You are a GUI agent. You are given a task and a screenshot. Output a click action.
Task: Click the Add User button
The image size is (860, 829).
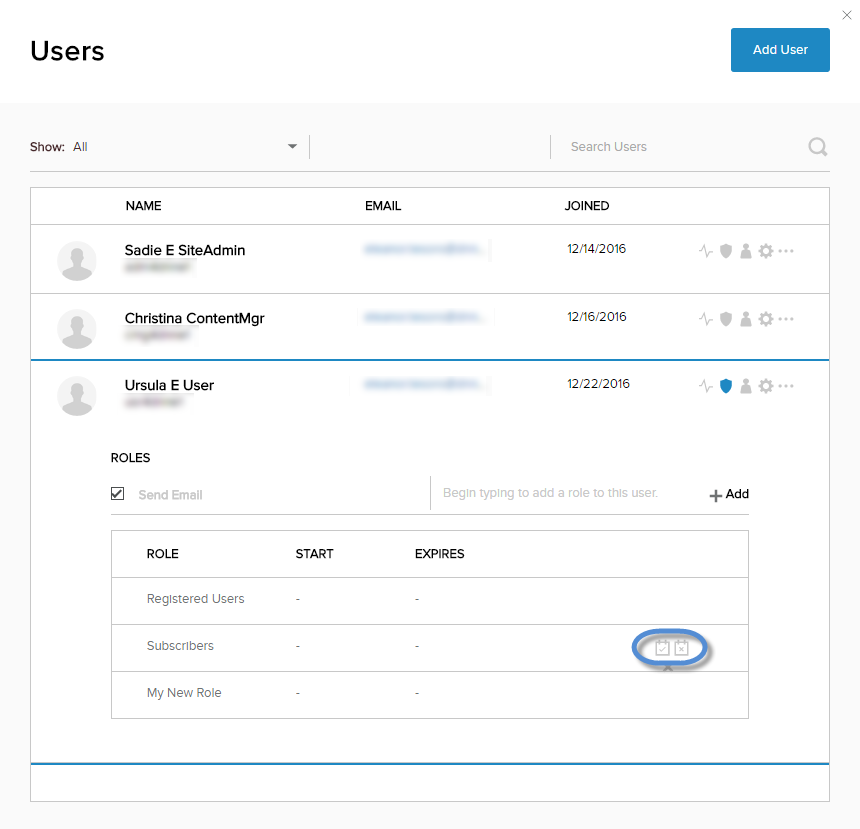click(x=780, y=50)
